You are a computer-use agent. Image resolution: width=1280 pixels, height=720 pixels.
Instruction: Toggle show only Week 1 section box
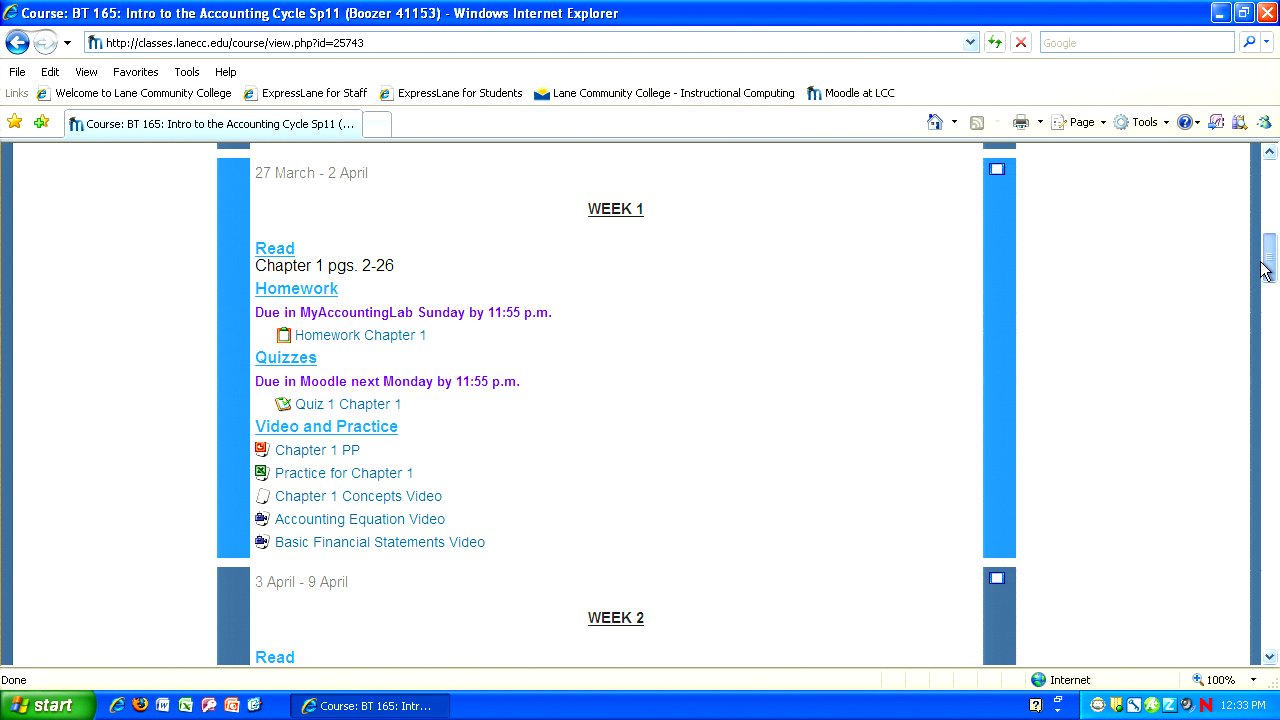coord(997,169)
